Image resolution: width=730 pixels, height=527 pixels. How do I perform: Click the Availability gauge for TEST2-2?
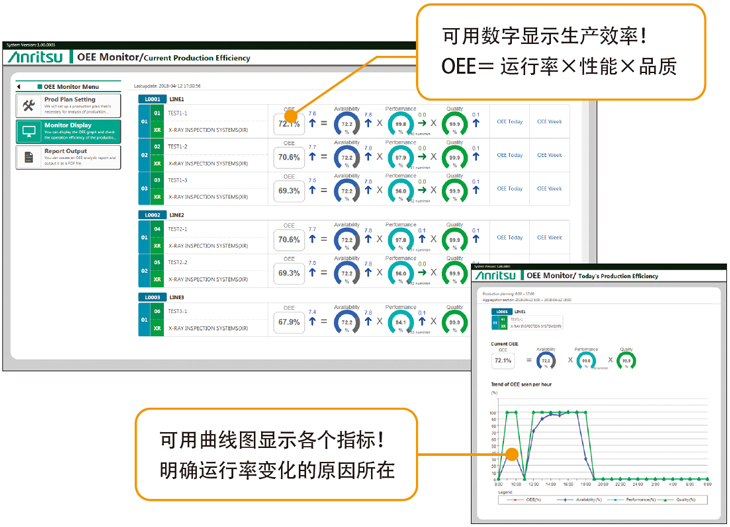coord(347,273)
